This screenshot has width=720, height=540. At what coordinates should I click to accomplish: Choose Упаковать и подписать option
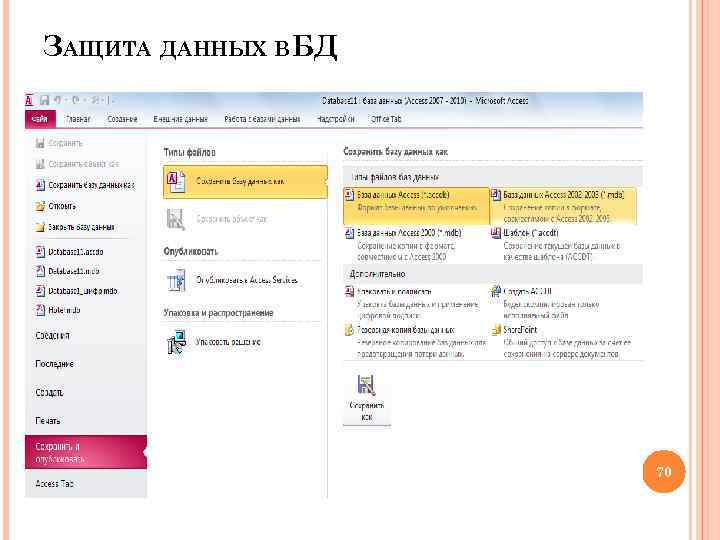point(416,303)
